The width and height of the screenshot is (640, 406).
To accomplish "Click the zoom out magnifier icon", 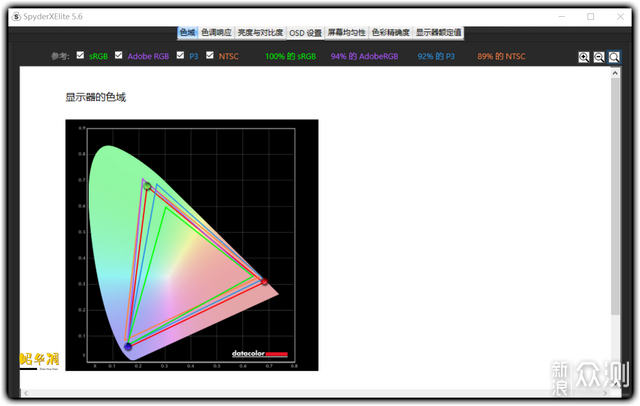I will pos(599,57).
